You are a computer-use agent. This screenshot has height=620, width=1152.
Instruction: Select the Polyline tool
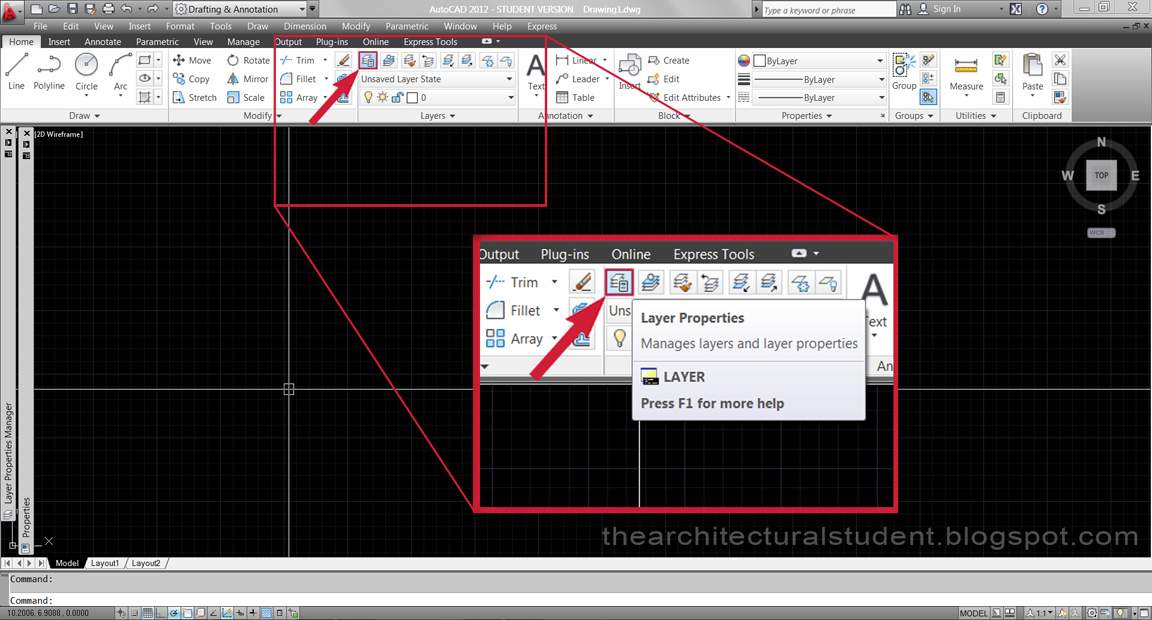pos(48,72)
